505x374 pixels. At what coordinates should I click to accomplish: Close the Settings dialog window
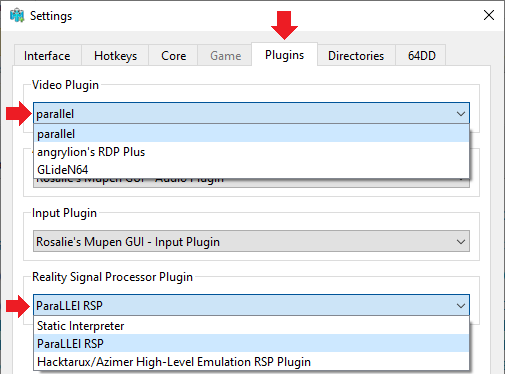pyautogui.click(x=489, y=15)
